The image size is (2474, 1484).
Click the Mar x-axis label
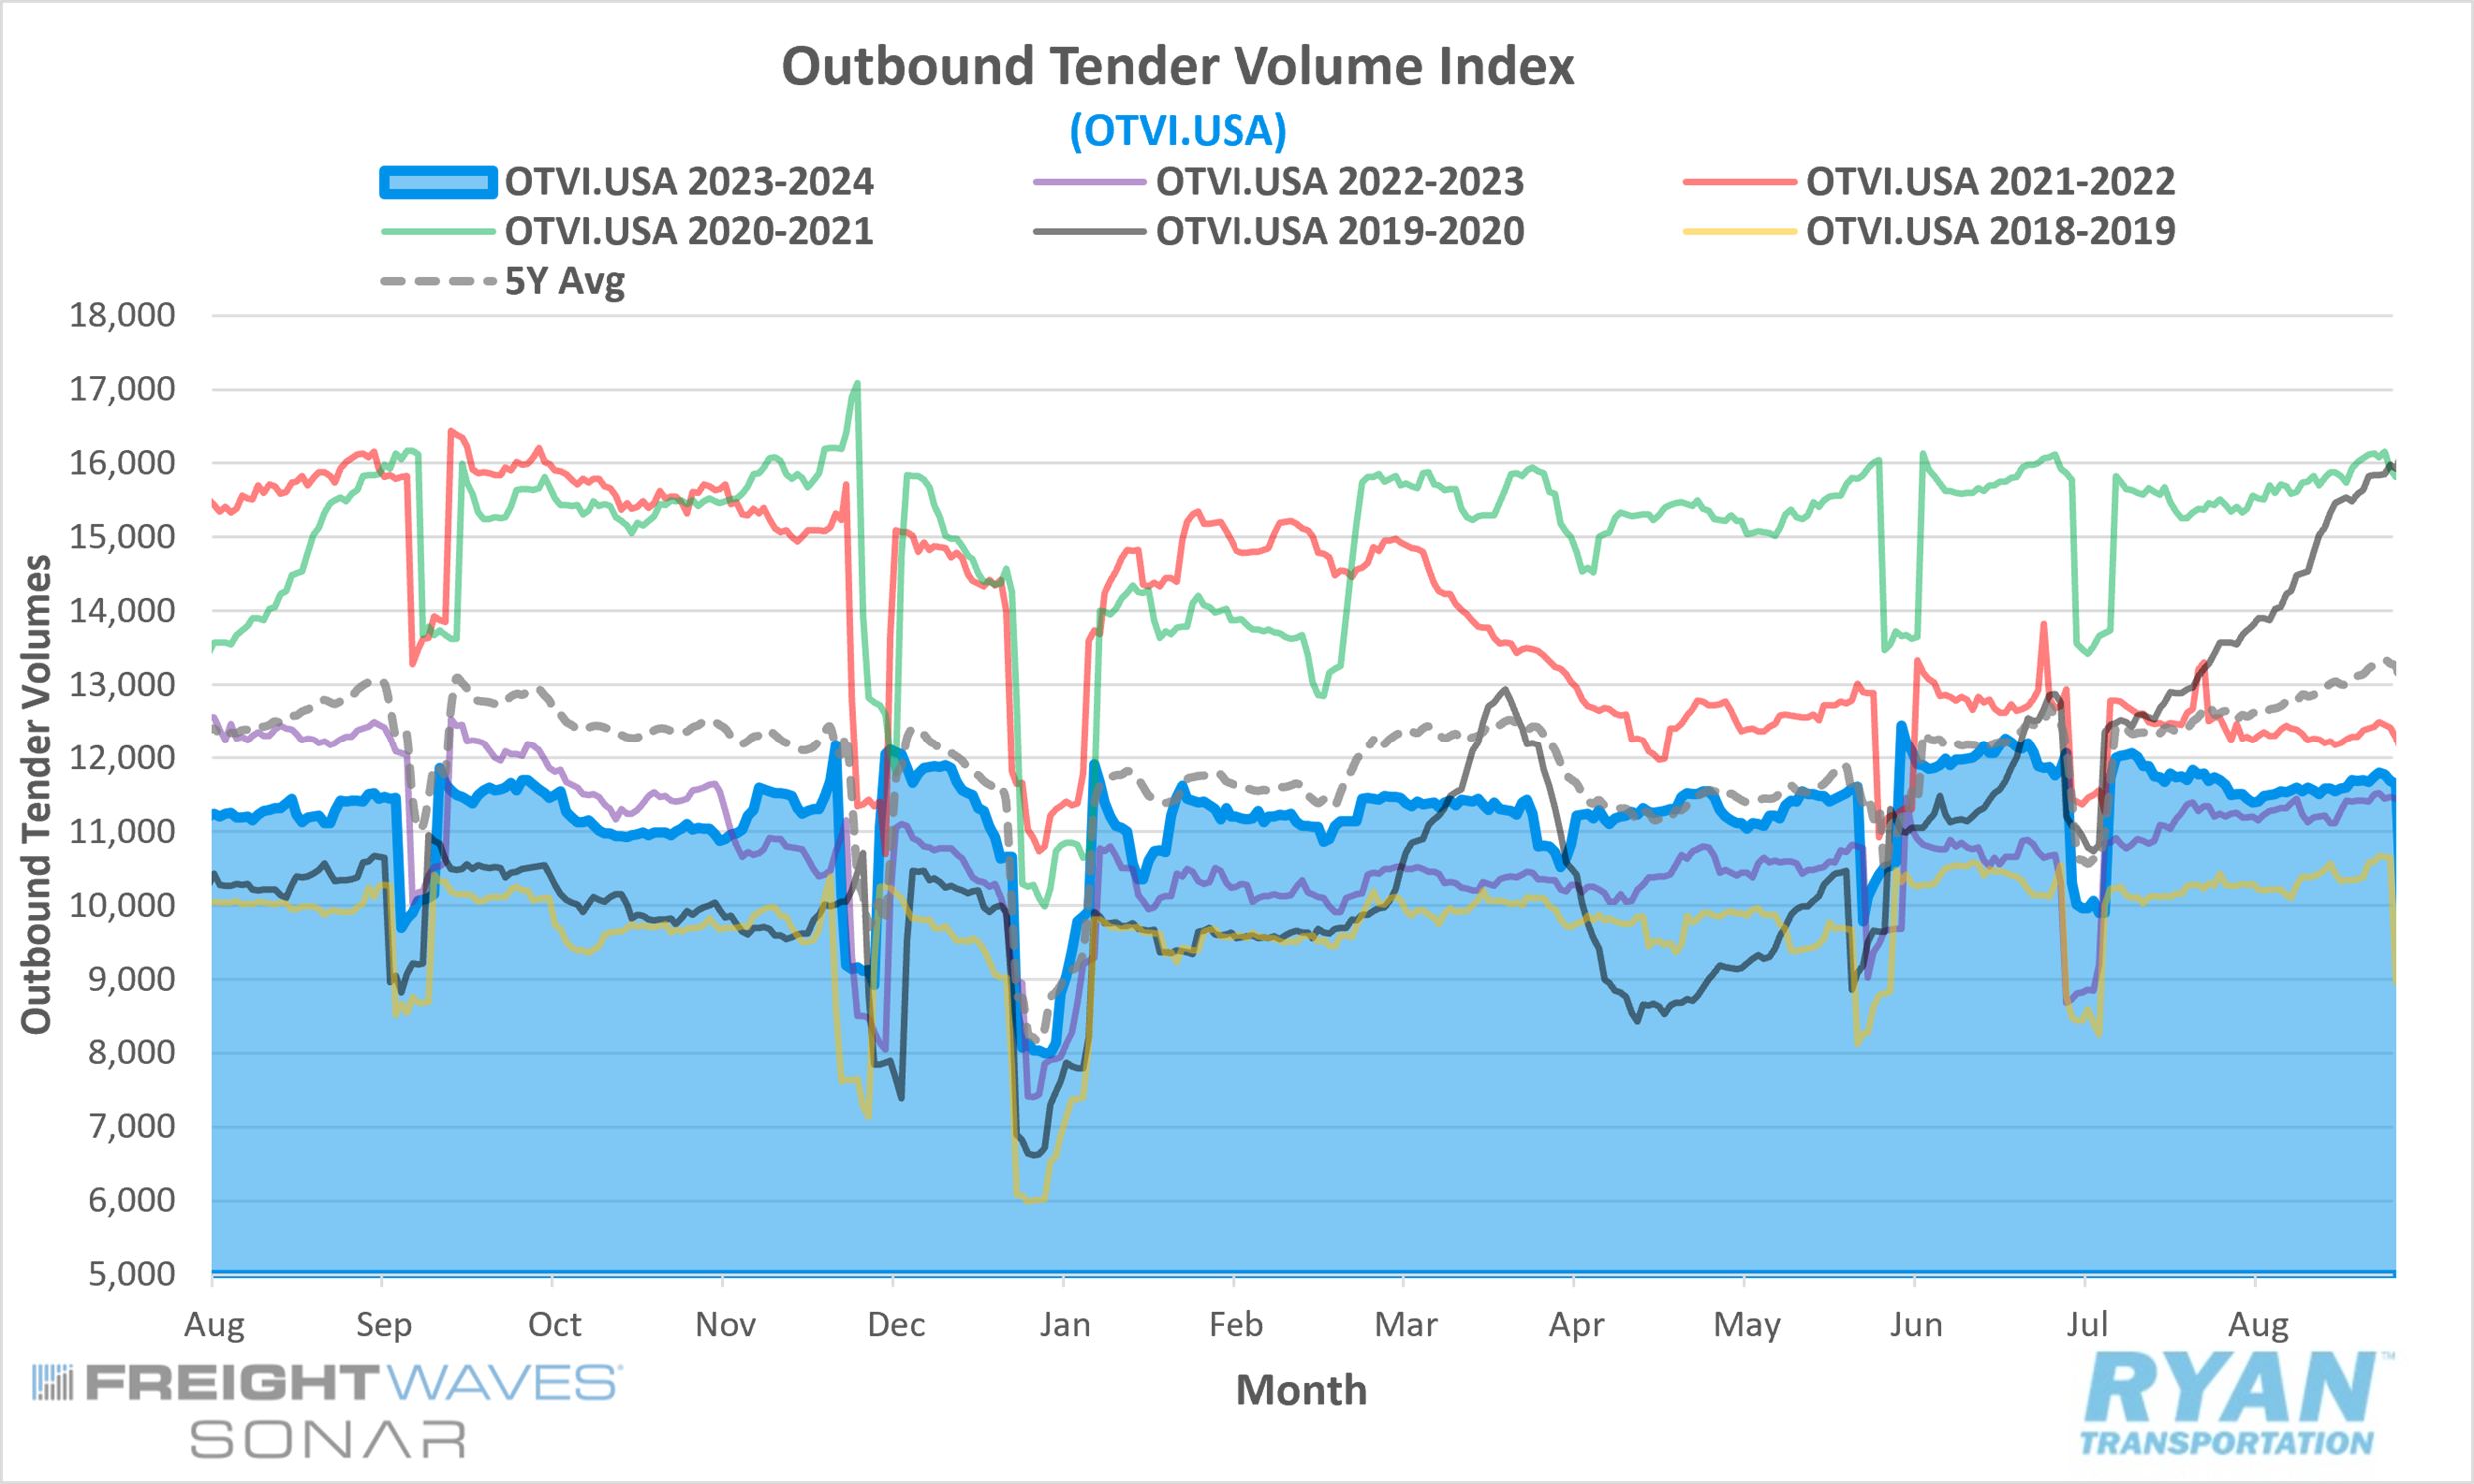pyautogui.click(x=1406, y=1325)
